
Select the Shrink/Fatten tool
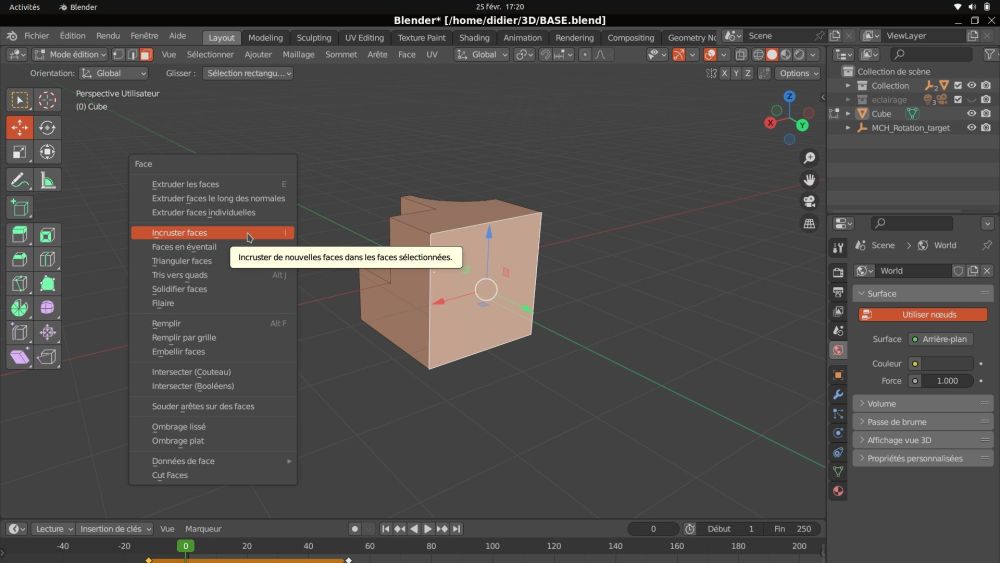tap(47, 332)
